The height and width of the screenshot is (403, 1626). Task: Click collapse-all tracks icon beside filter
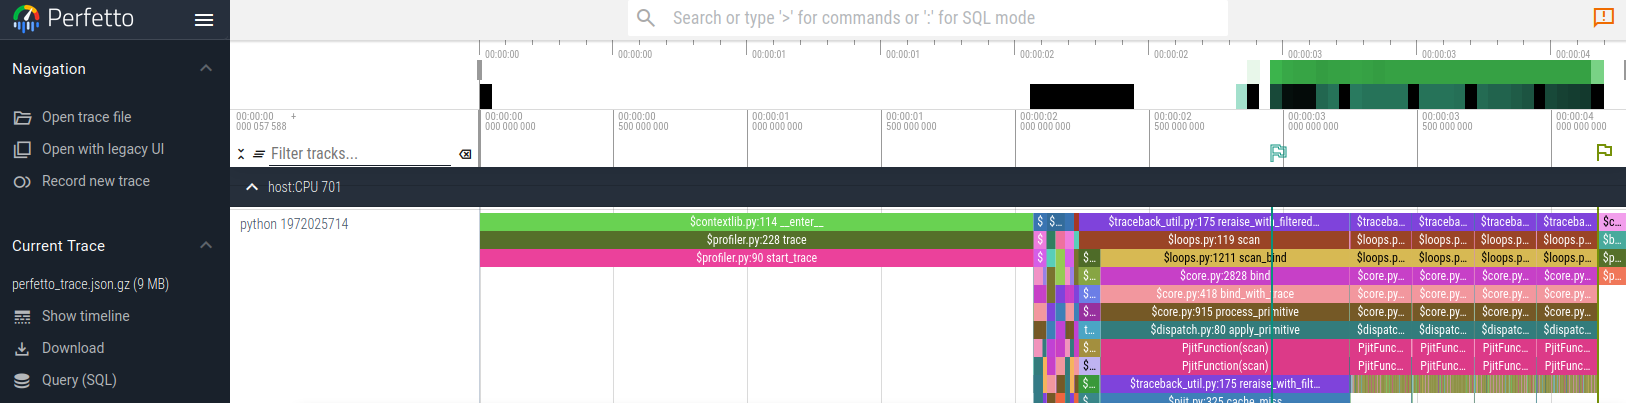coord(241,154)
